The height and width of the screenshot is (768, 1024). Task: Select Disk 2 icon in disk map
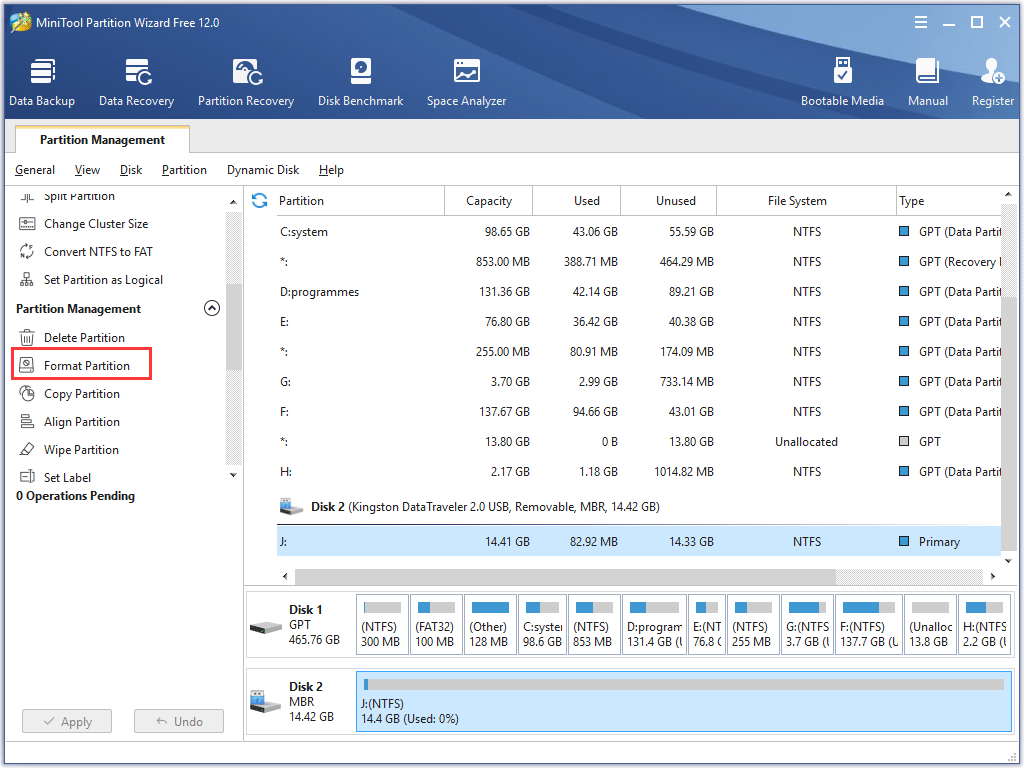[x=266, y=702]
